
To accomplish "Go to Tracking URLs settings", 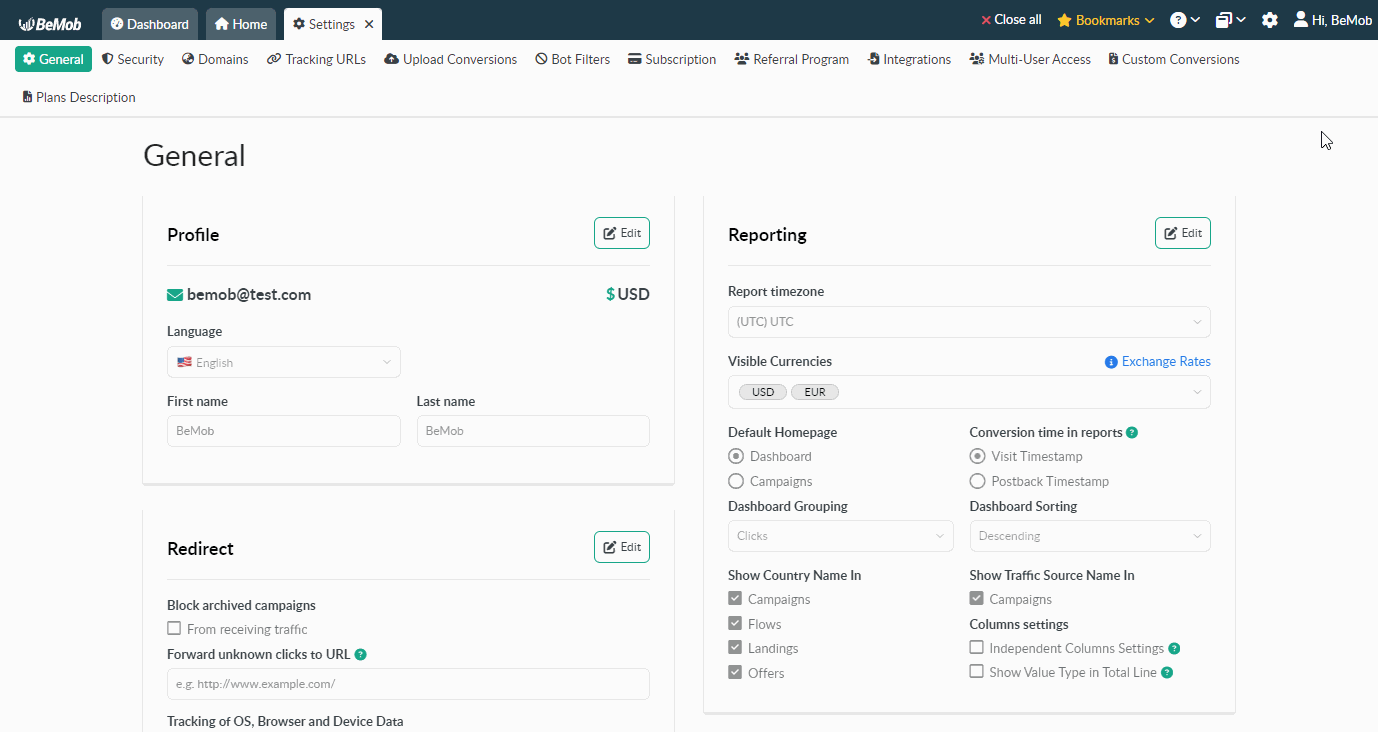I will pos(316,59).
